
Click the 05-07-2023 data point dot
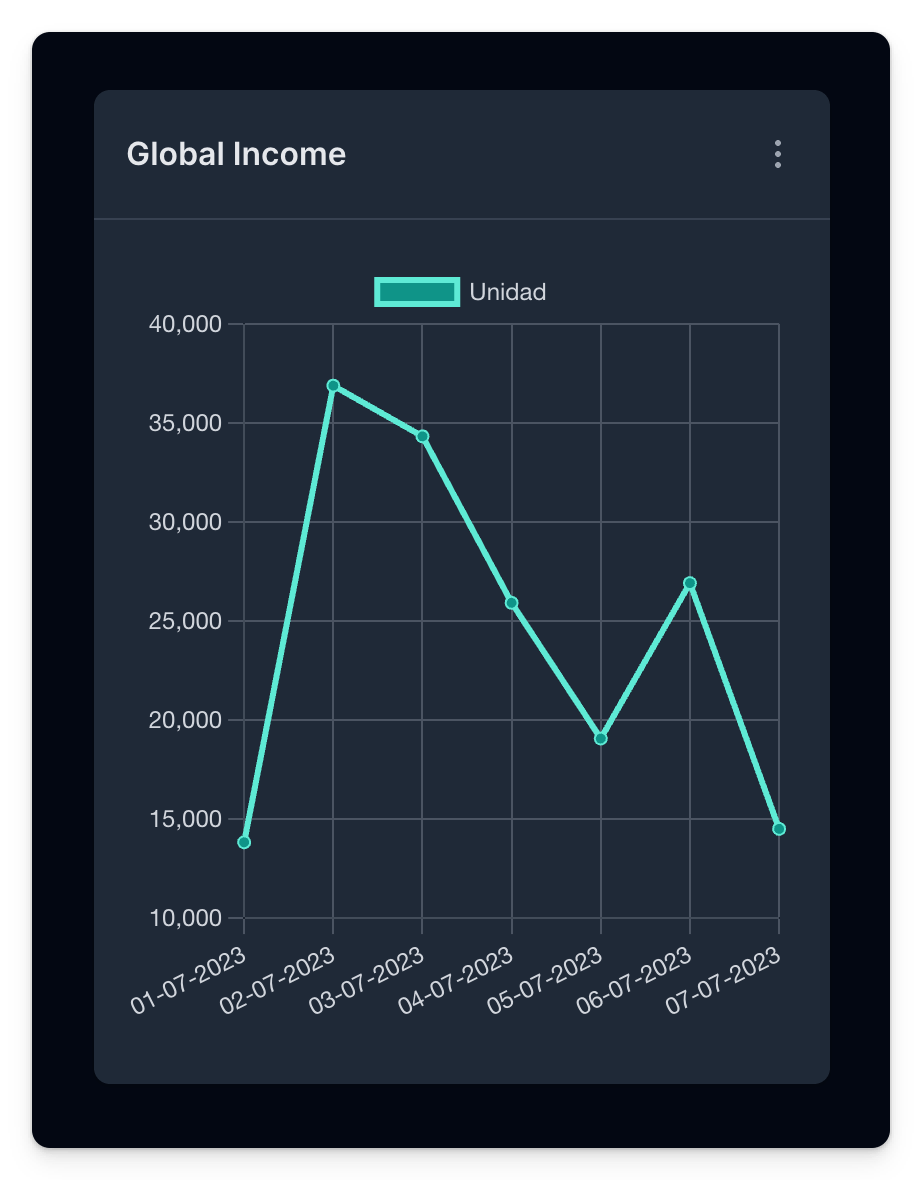tap(601, 739)
